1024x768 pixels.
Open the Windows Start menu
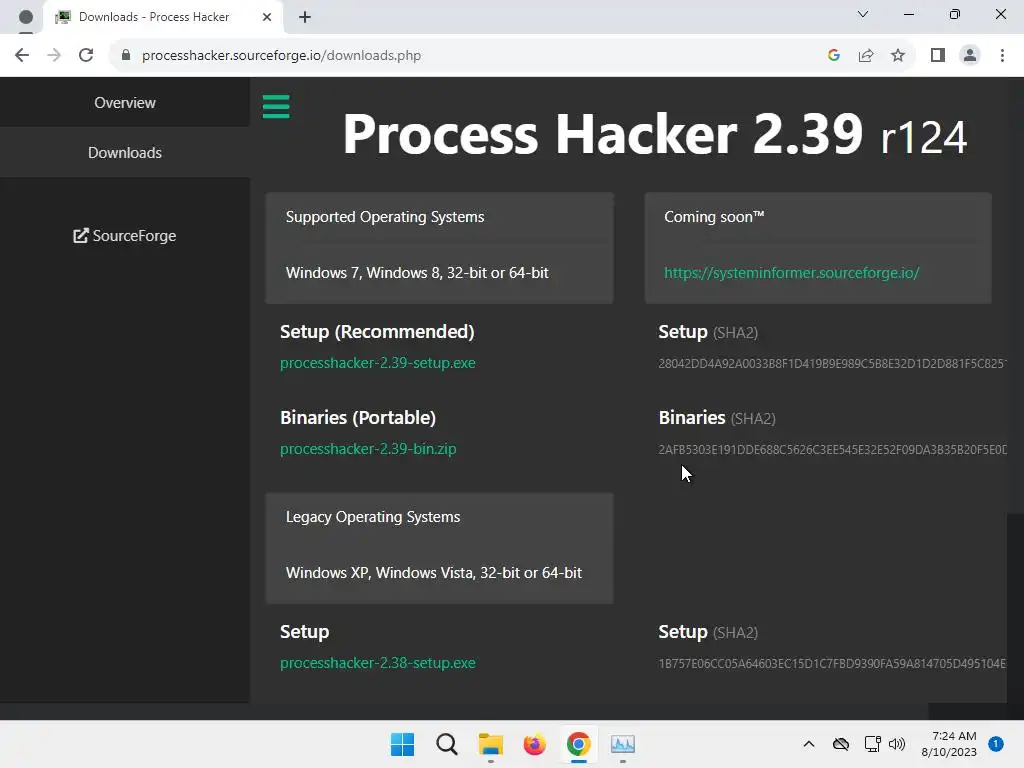coord(402,744)
